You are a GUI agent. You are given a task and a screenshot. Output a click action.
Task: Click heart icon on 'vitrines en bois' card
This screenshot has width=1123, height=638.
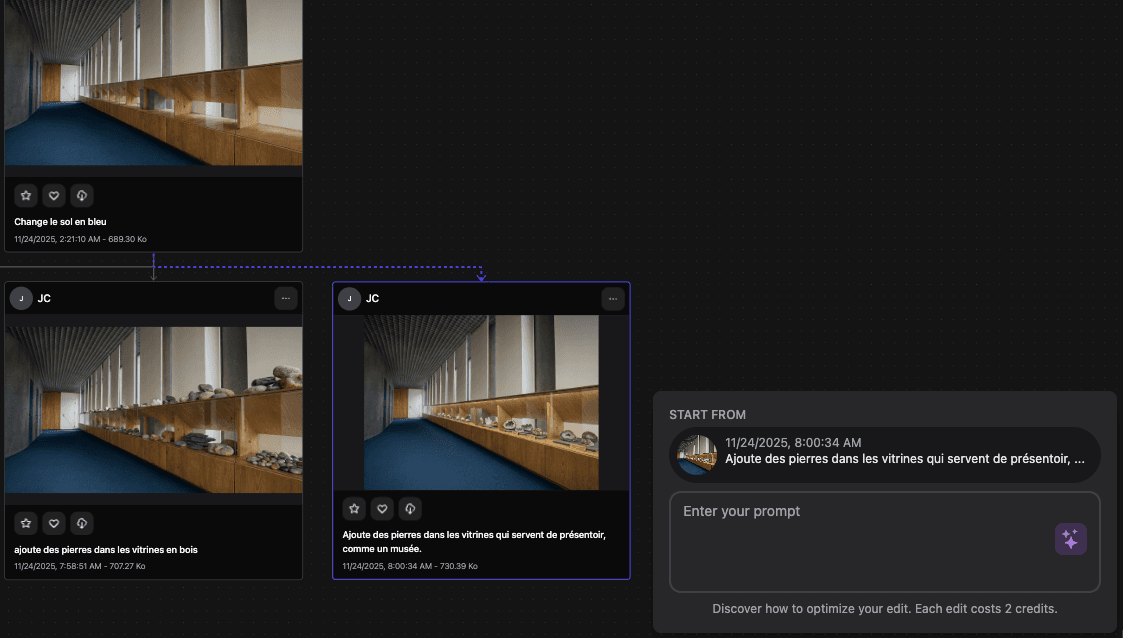click(54, 523)
